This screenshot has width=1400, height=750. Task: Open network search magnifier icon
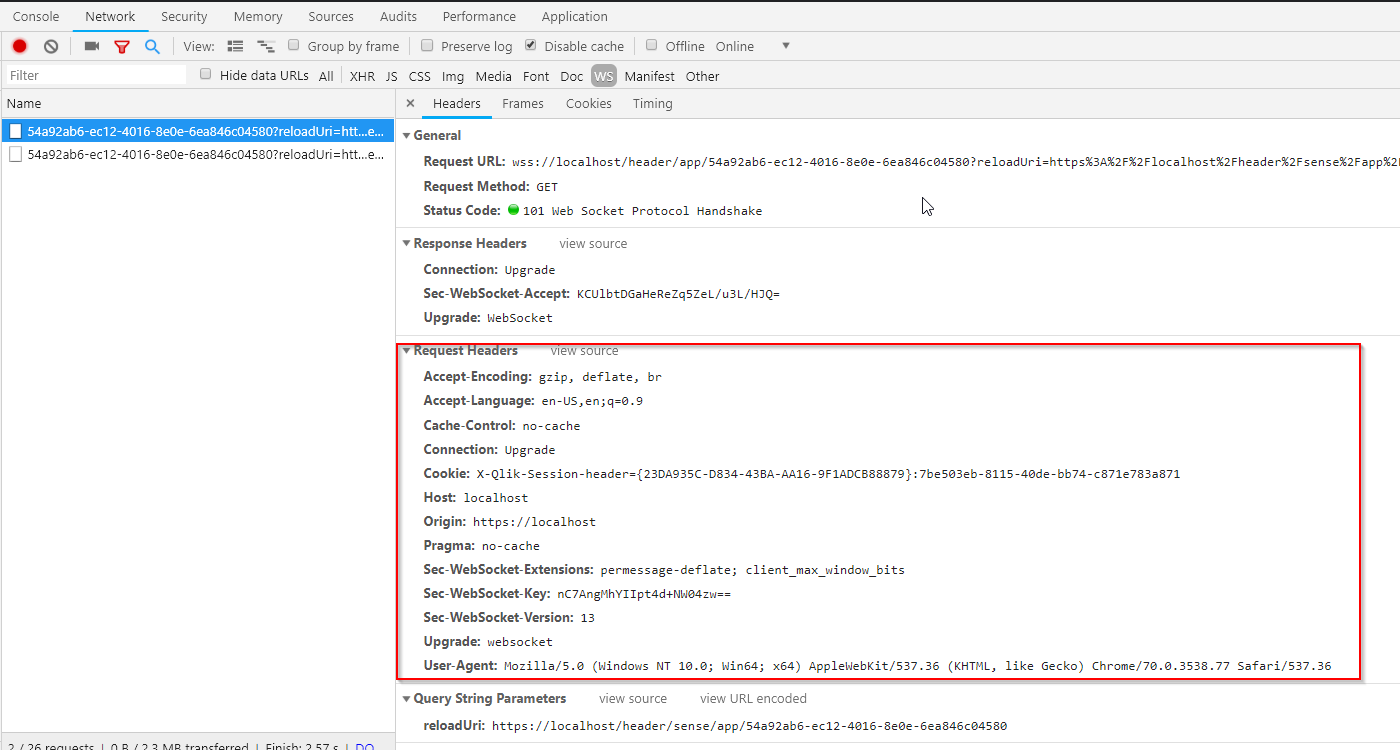(x=152, y=46)
